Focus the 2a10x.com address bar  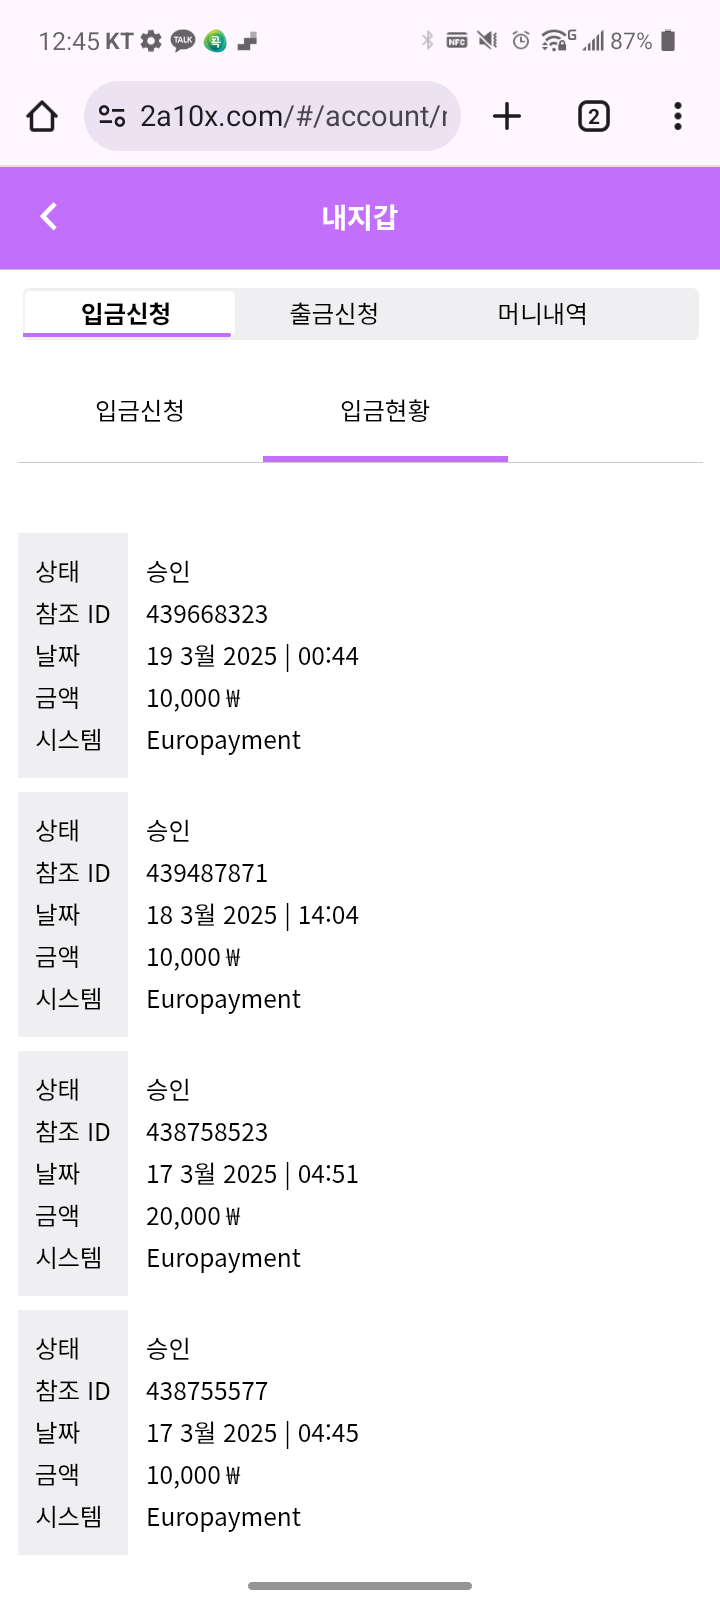tap(292, 117)
